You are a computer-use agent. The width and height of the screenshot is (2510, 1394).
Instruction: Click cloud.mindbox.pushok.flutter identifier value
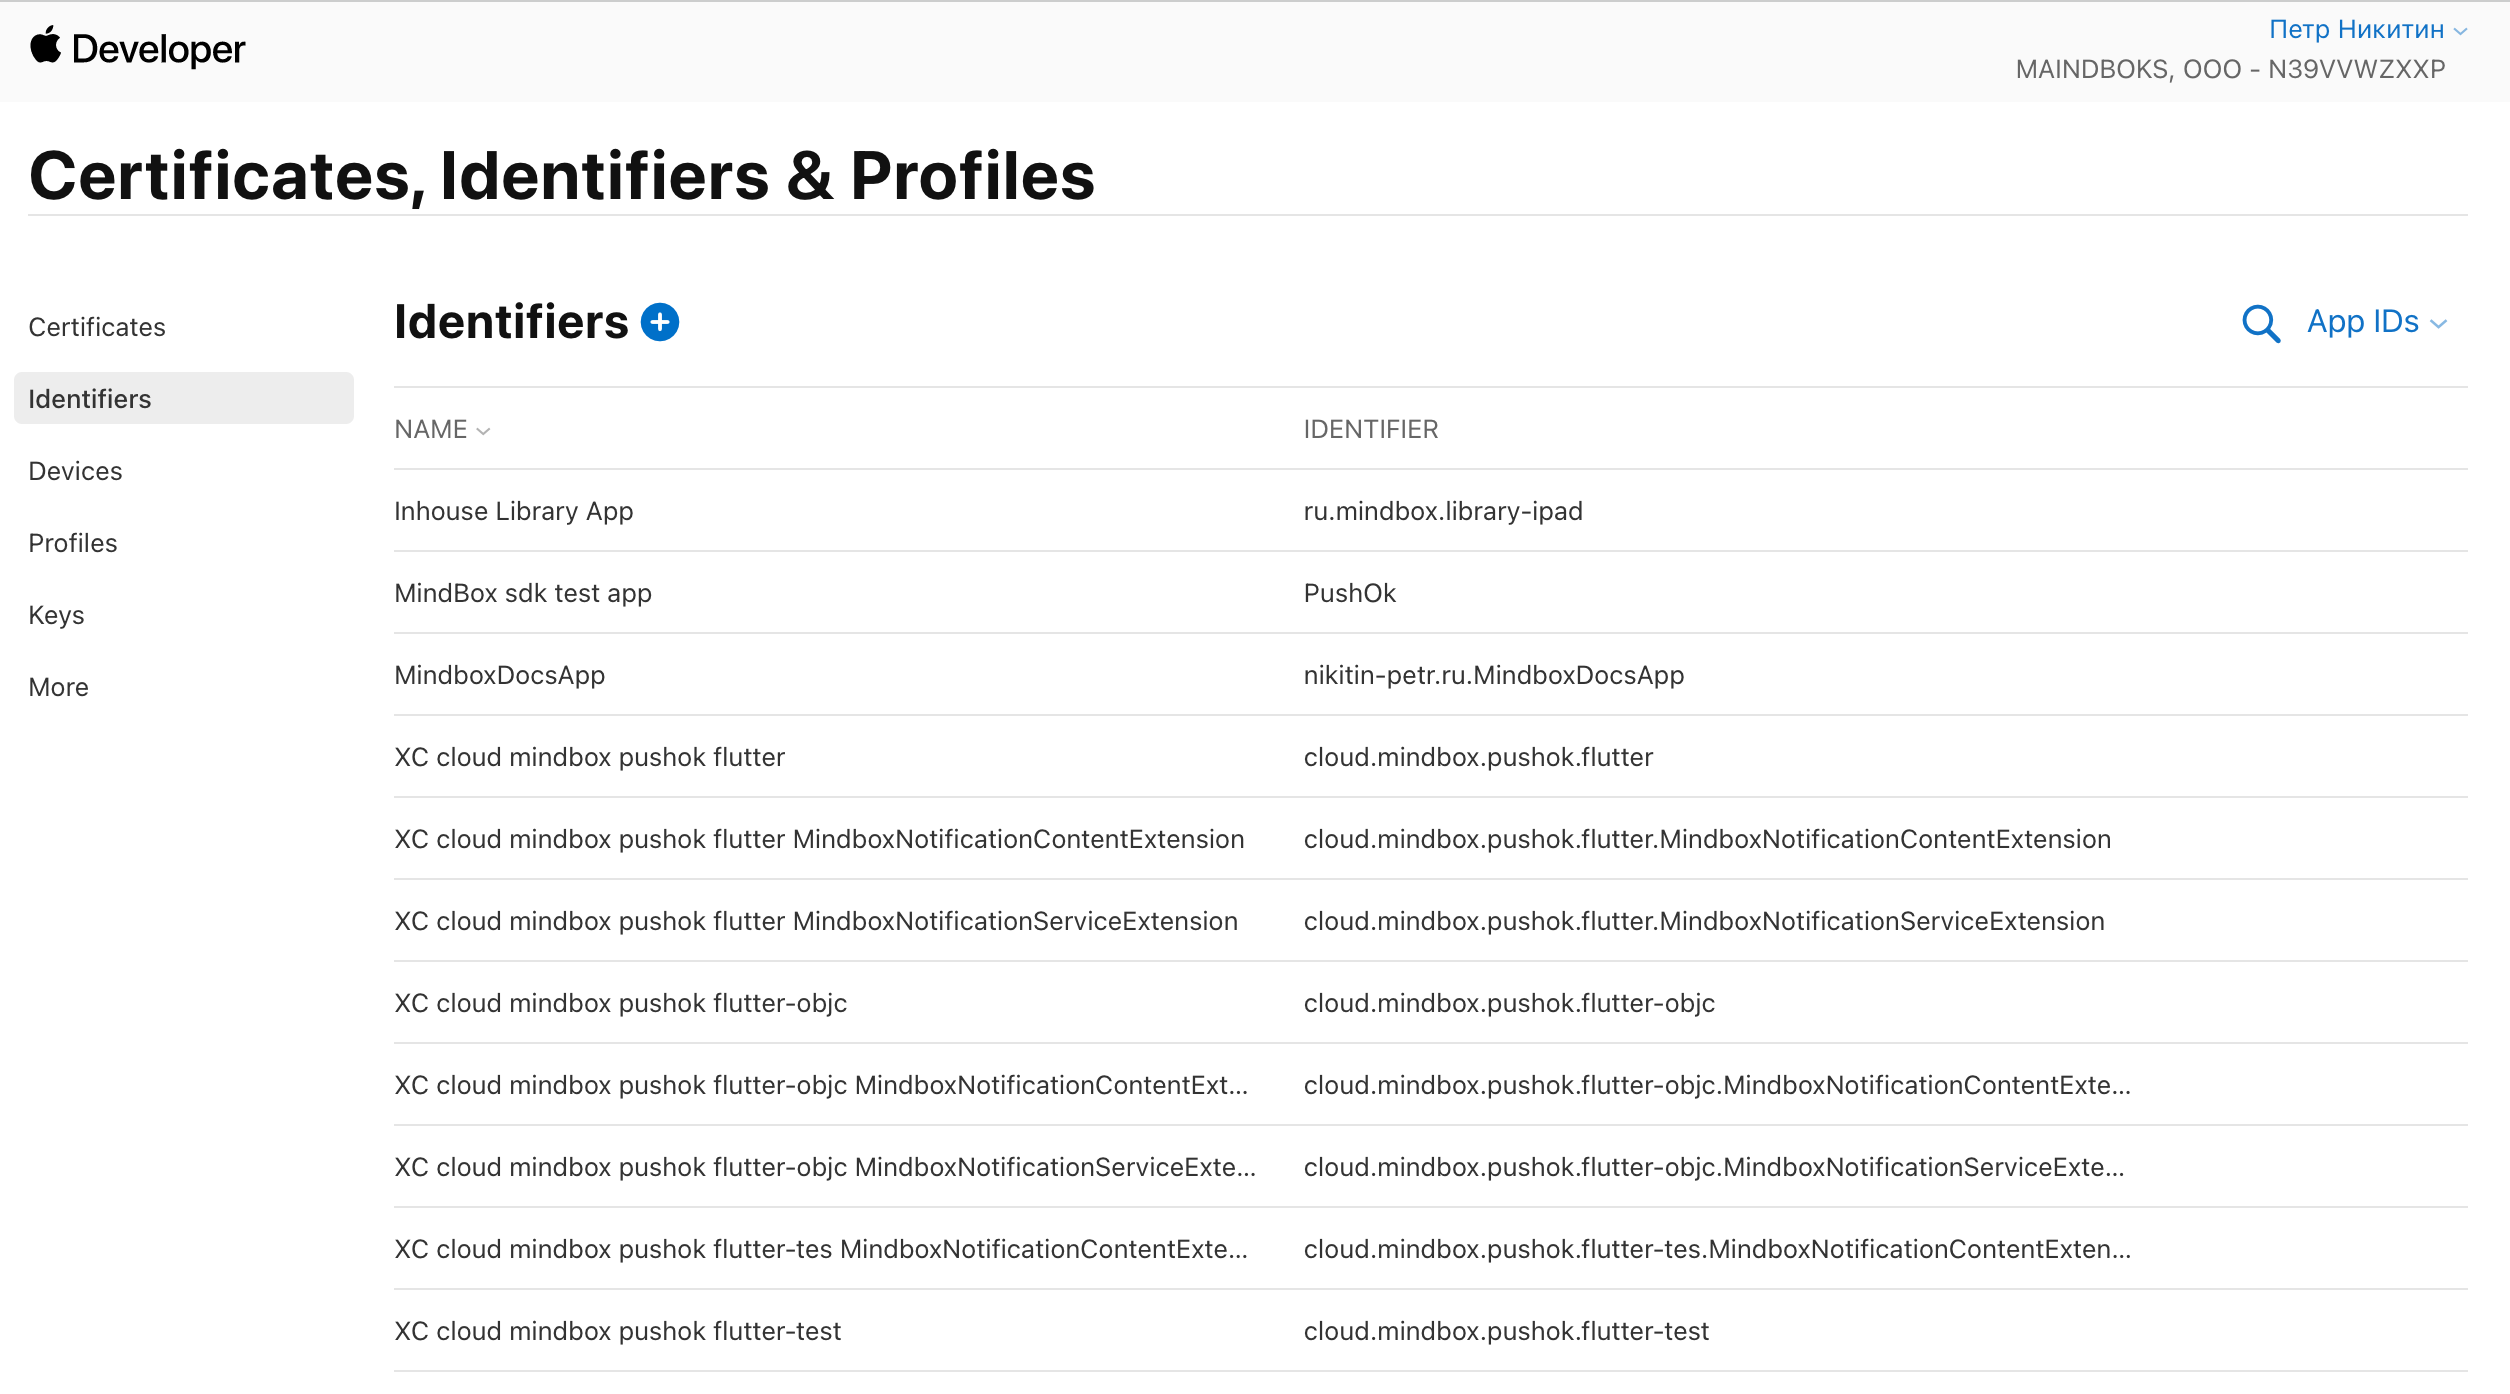[x=1478, y=757]
